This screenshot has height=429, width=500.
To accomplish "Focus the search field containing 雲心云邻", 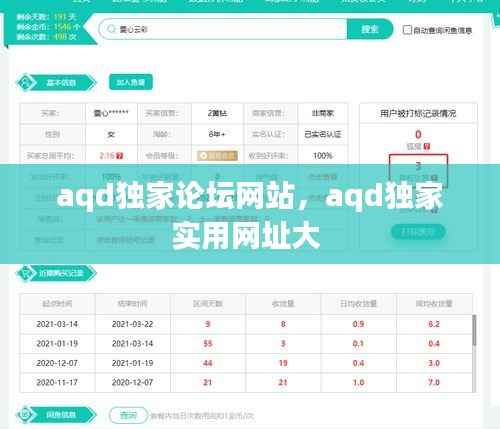I will [223, 29].
